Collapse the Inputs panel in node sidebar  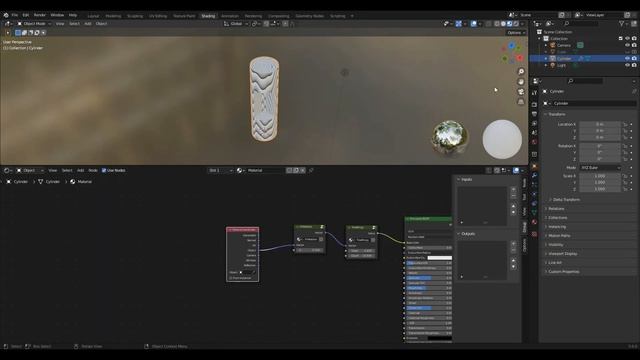coord(466,179)
